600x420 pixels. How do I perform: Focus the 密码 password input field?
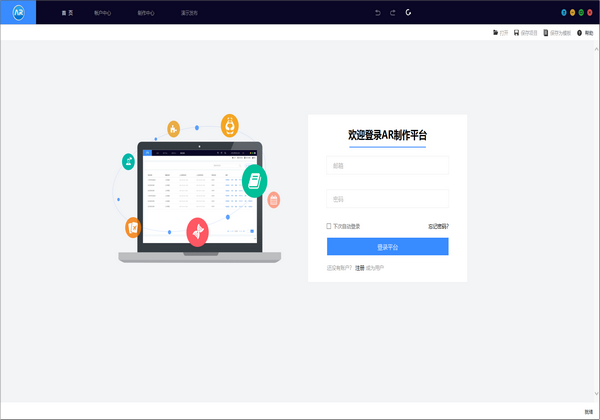click(387, 198)
